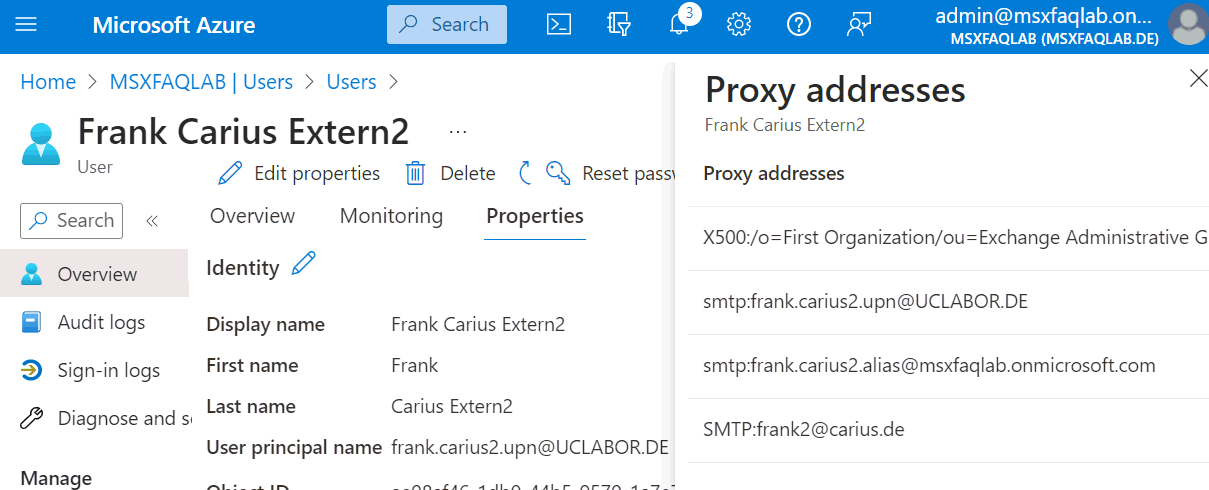The width and height of the screenshot is (1209, 490).
Task: Click the Diagnose wrench icon
Action: (x=32, y=418)
